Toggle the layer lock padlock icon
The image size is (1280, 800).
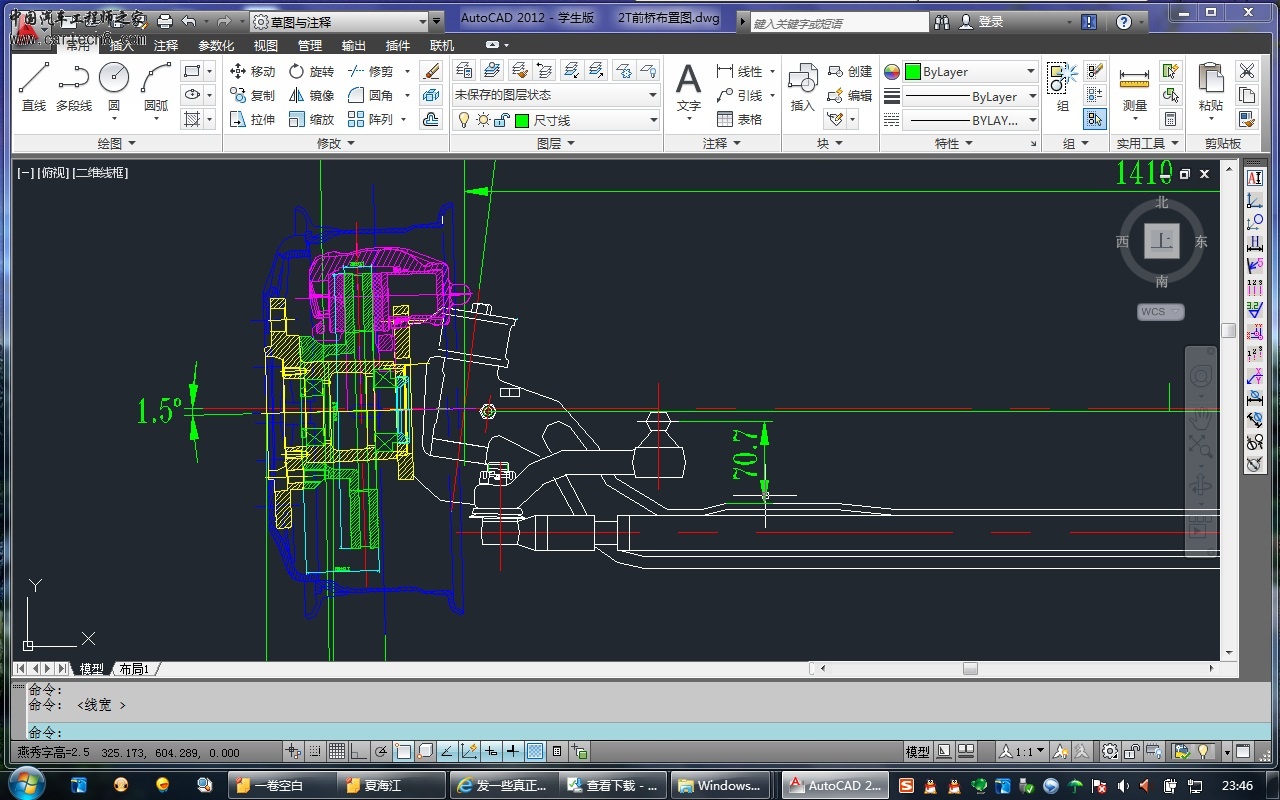(502, 120)
